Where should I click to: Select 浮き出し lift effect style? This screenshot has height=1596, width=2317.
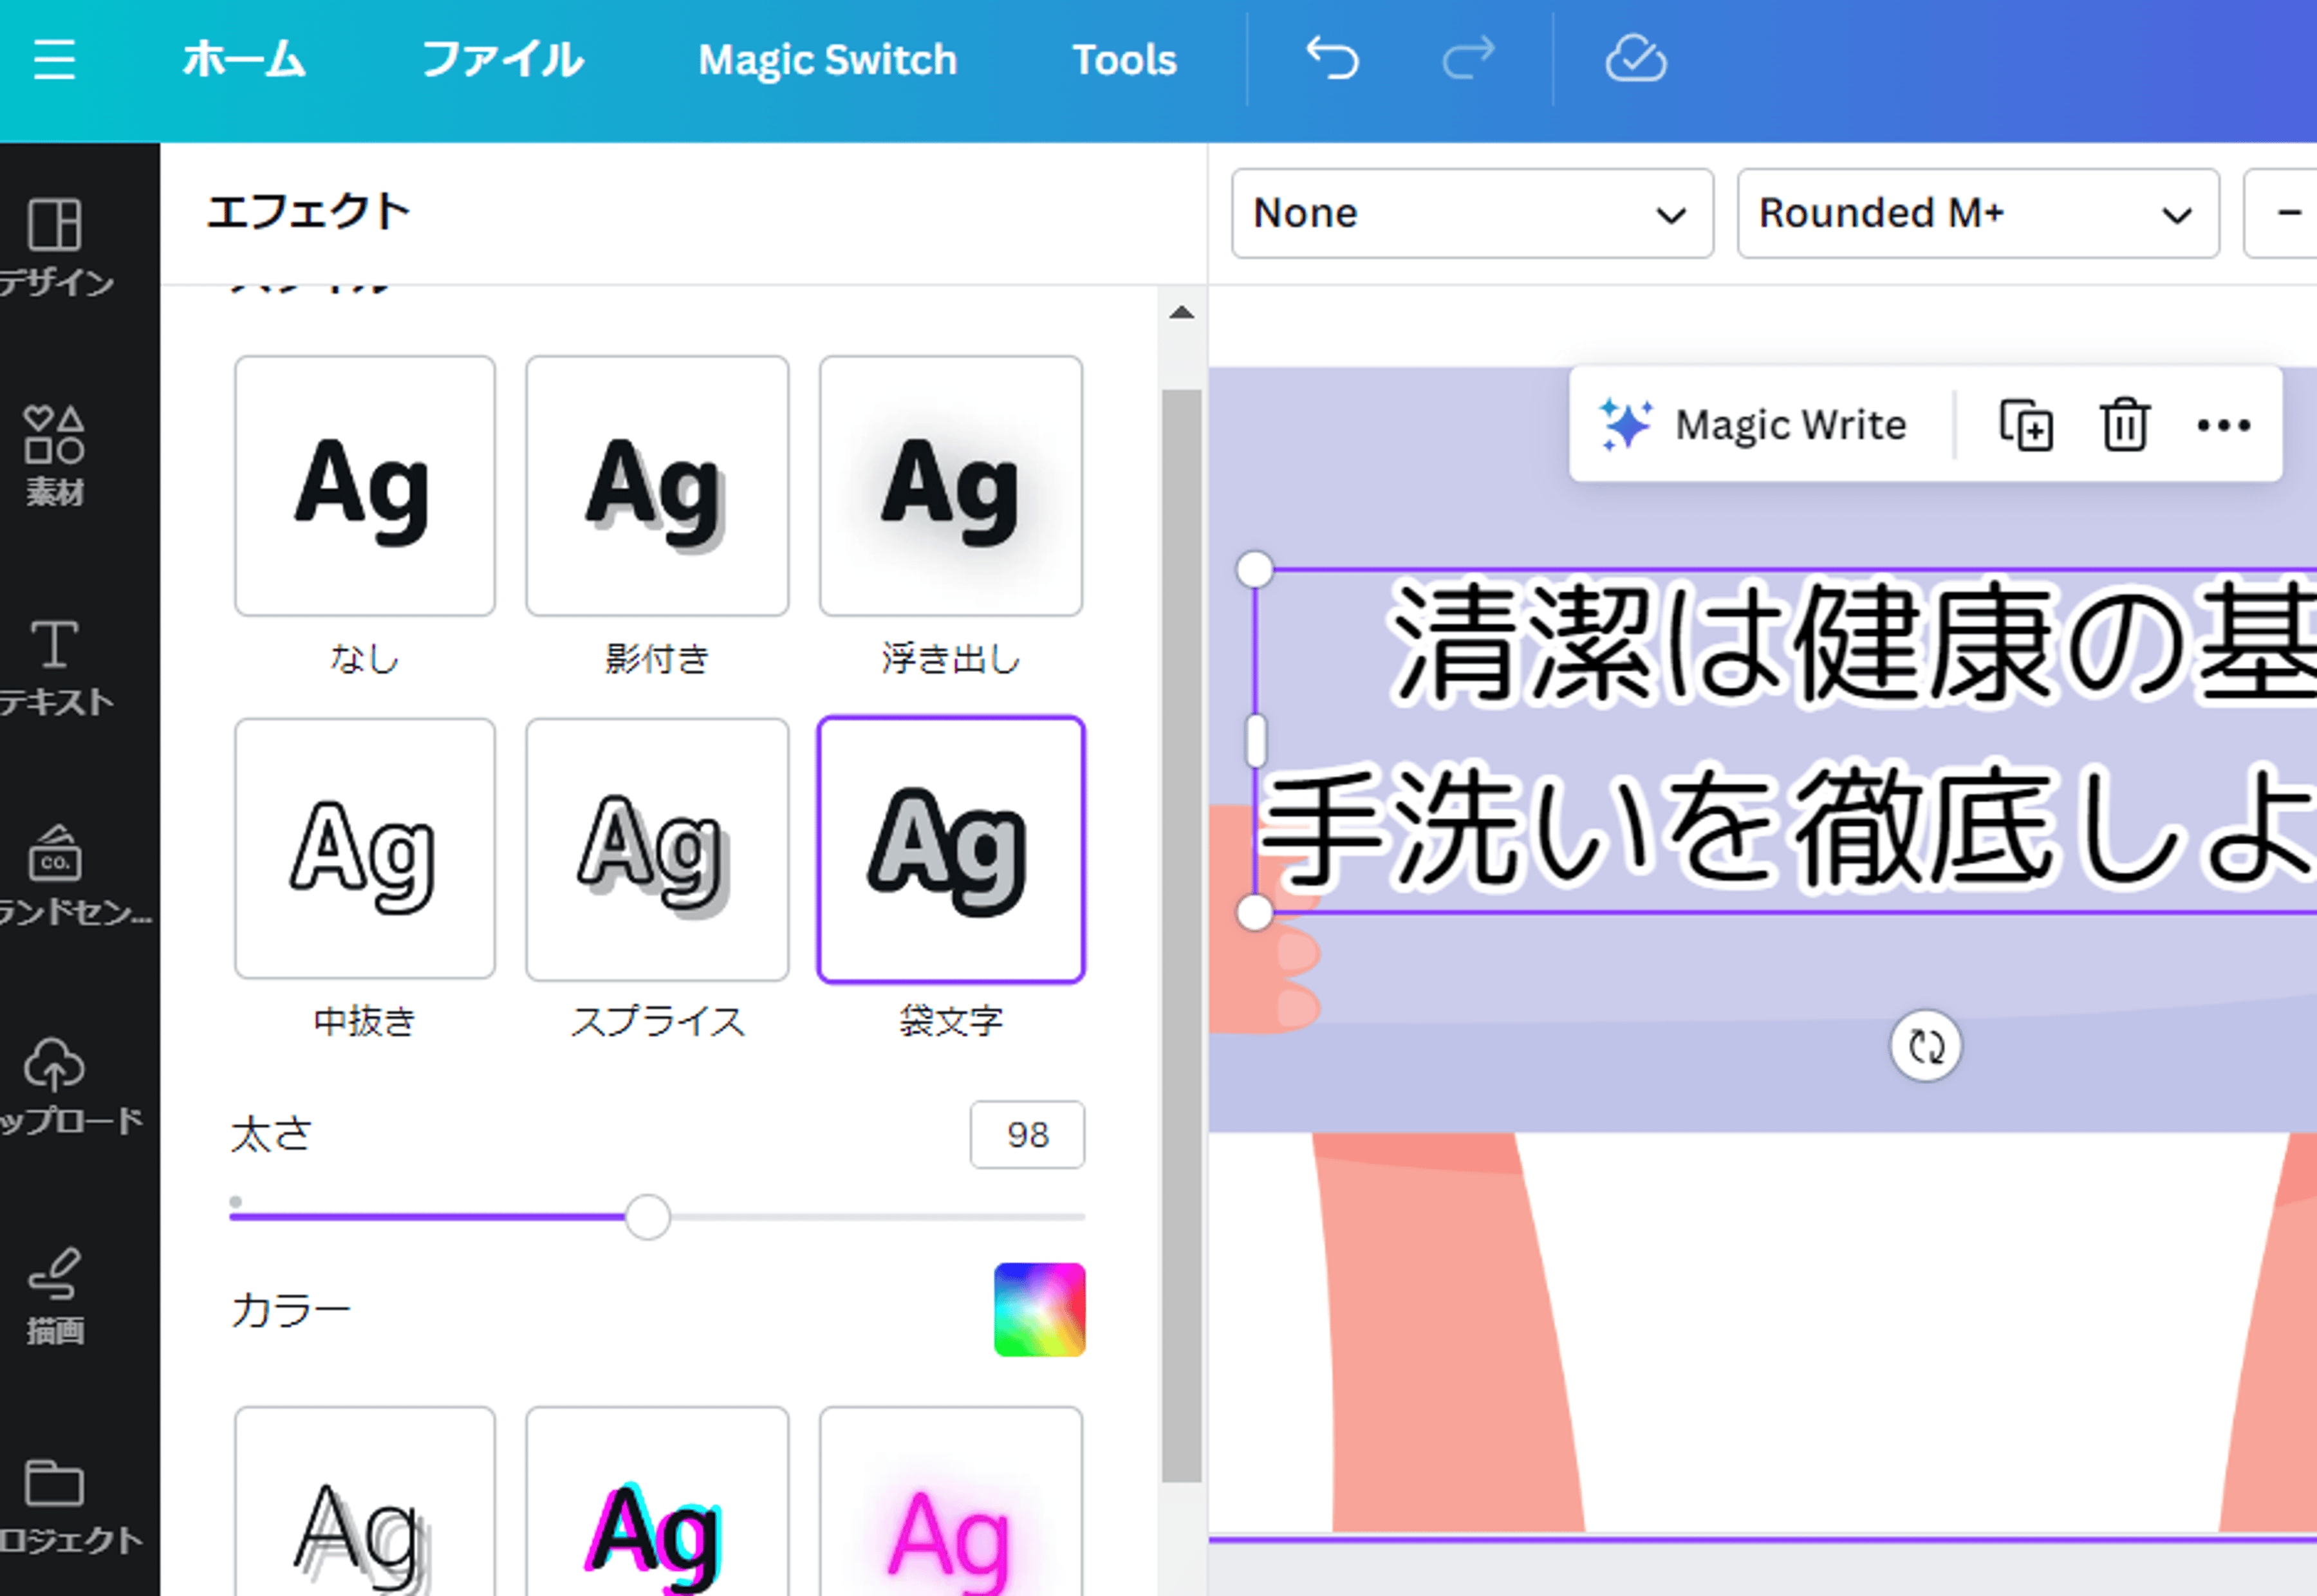[x=950, y=486]
